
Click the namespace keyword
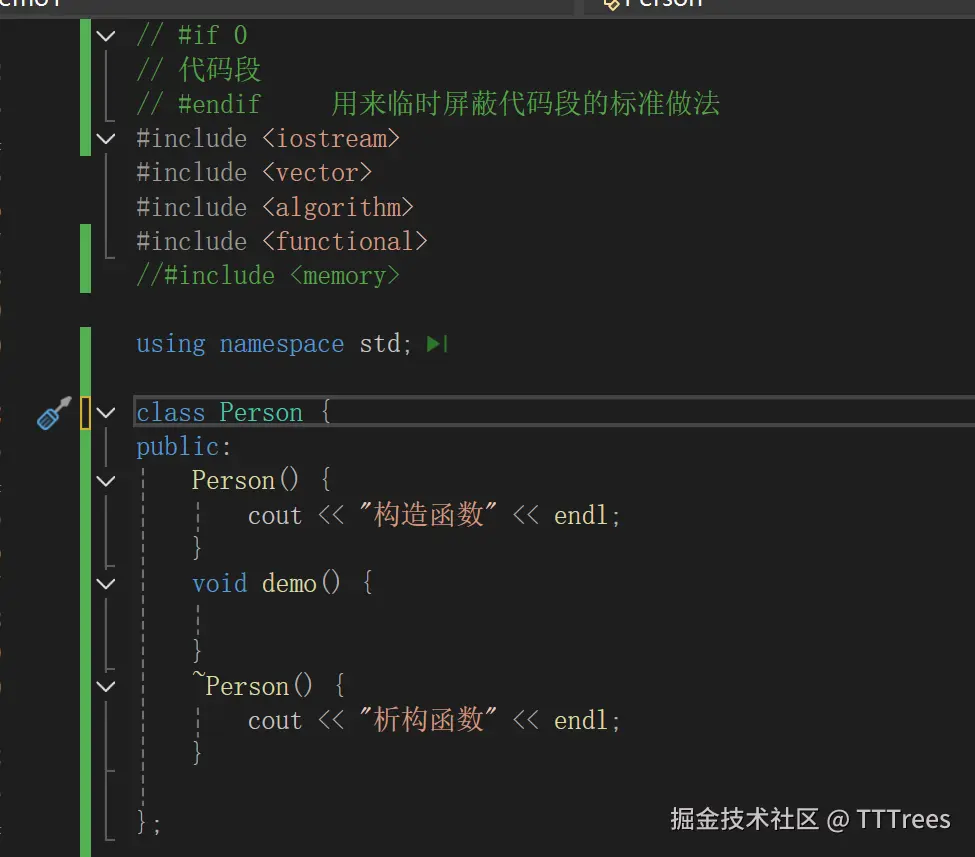281,344
